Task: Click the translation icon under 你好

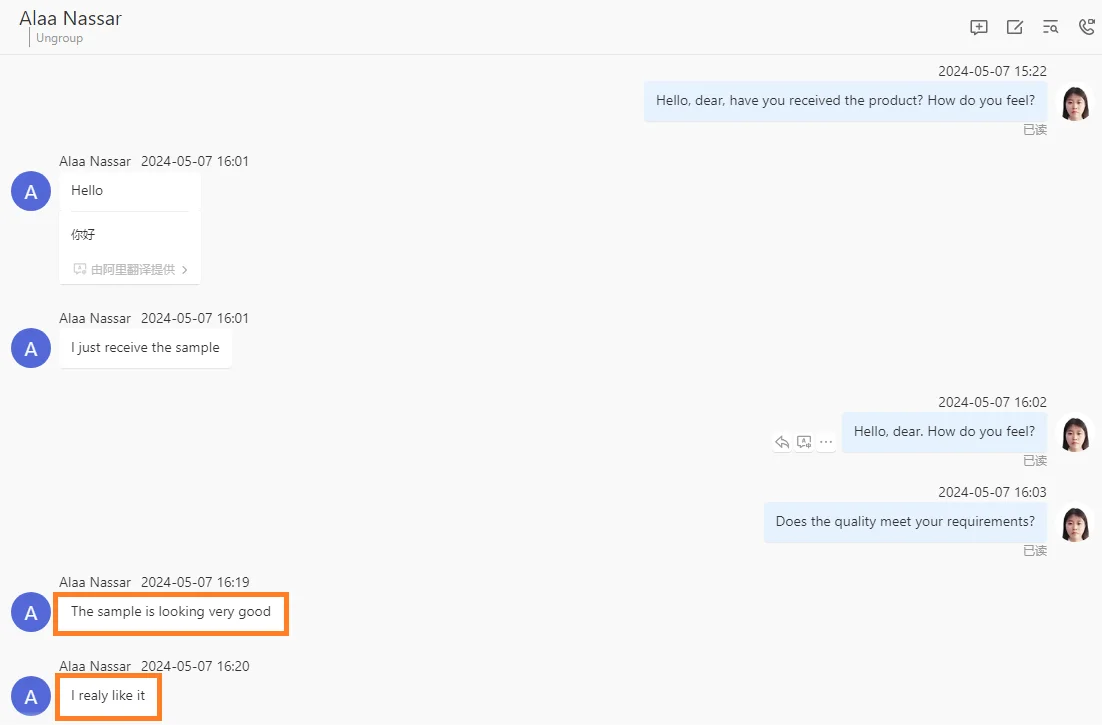Action: point(80,269)
